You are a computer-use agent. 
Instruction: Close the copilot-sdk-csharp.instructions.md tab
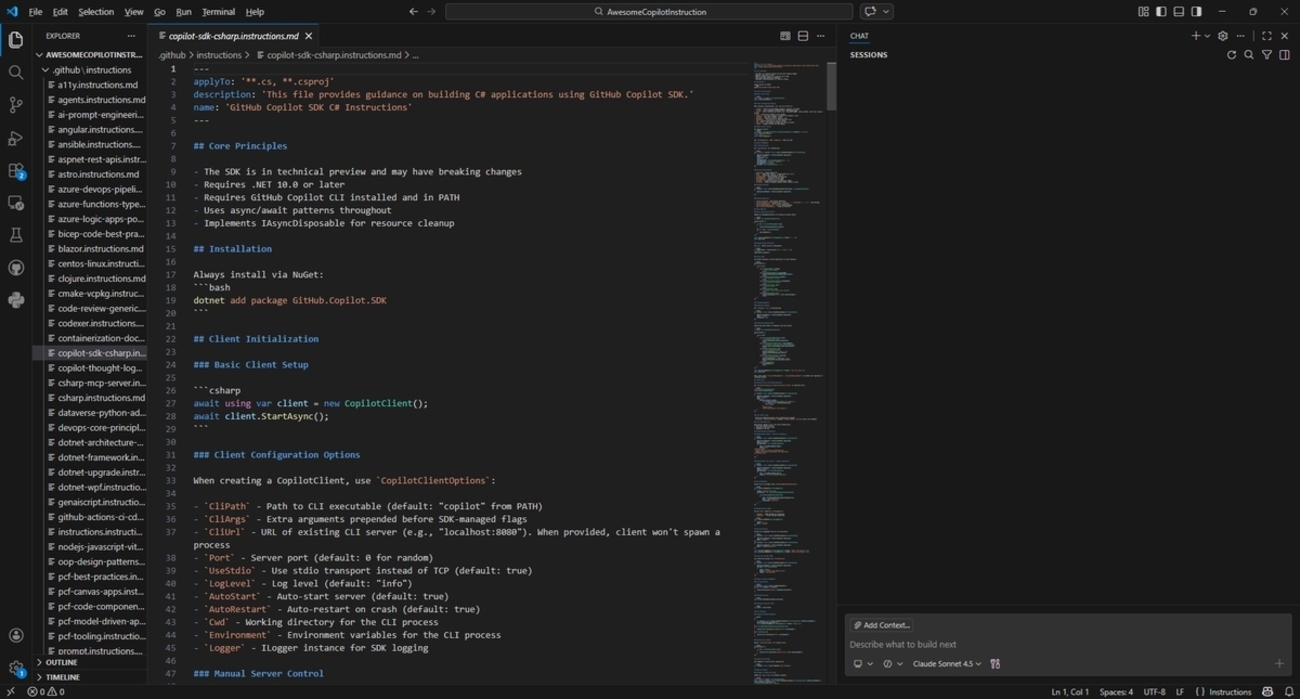point(308,36)
